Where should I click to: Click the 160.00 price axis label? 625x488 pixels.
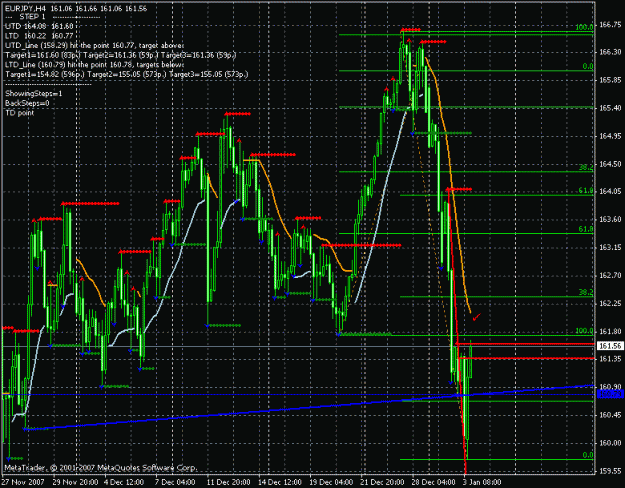pyautogui.click(x=610, y=443)
